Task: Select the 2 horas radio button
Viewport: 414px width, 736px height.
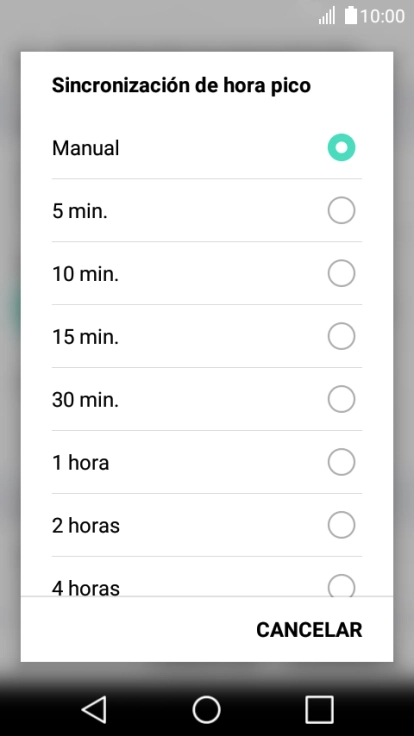Action: coord(341,525)
